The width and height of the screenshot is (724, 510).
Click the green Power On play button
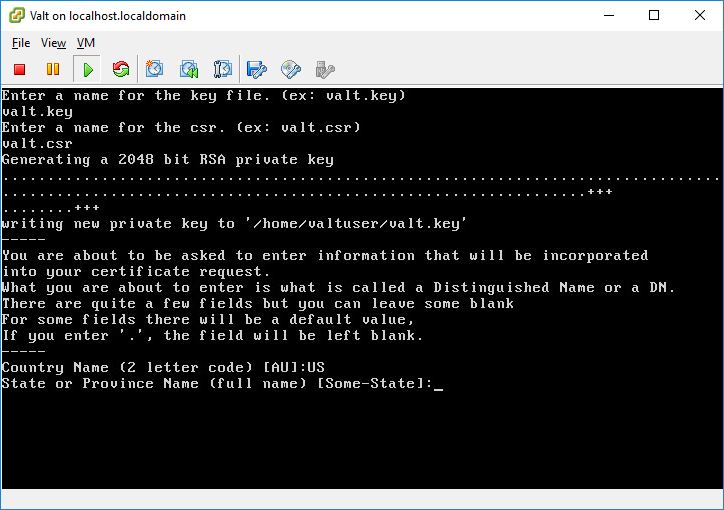click(87, 70)
